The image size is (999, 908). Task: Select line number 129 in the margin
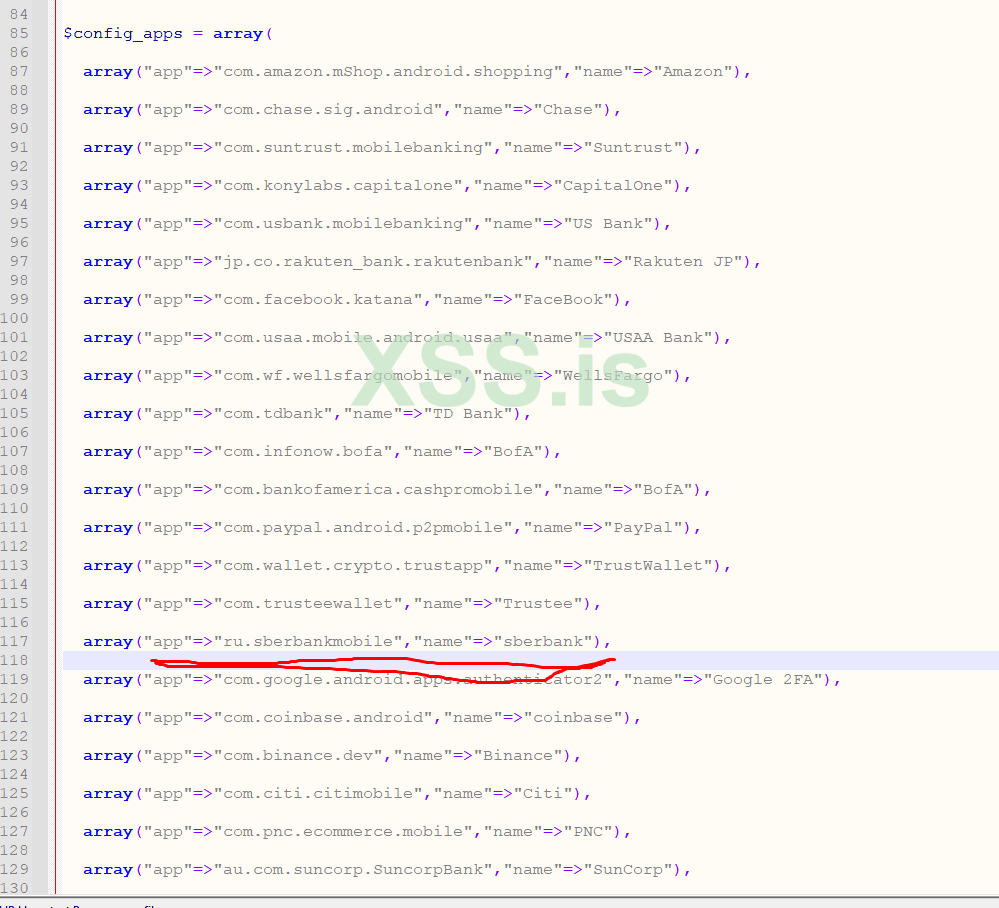15,869
